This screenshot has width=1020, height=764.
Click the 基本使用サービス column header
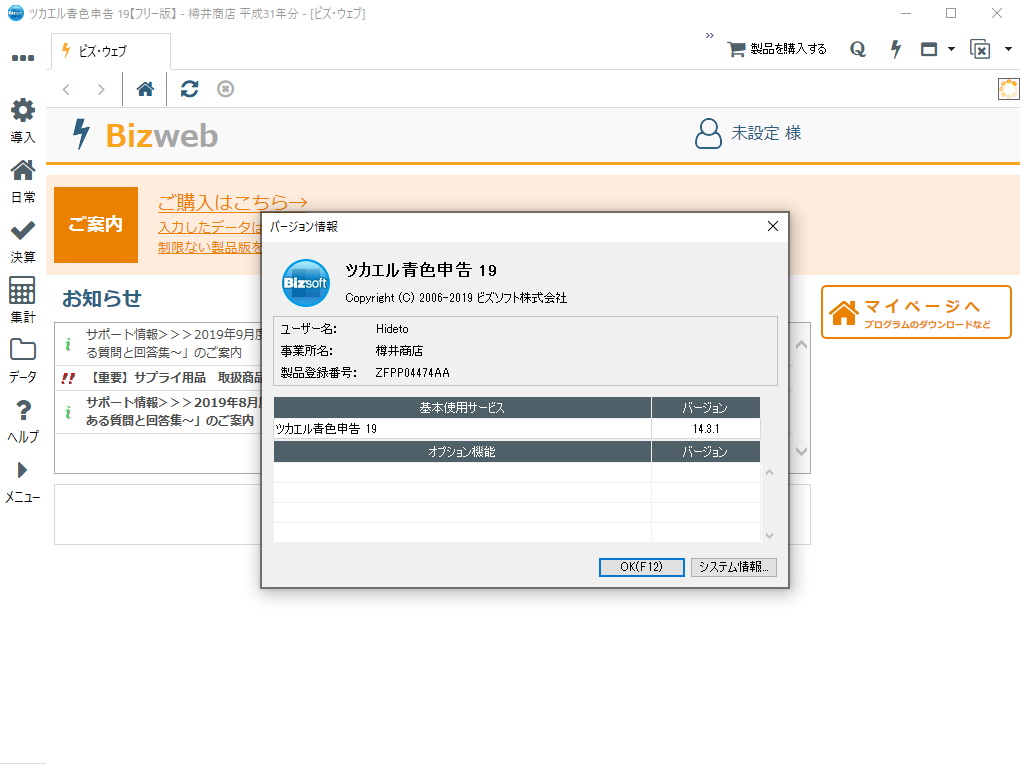click(462, 407)
